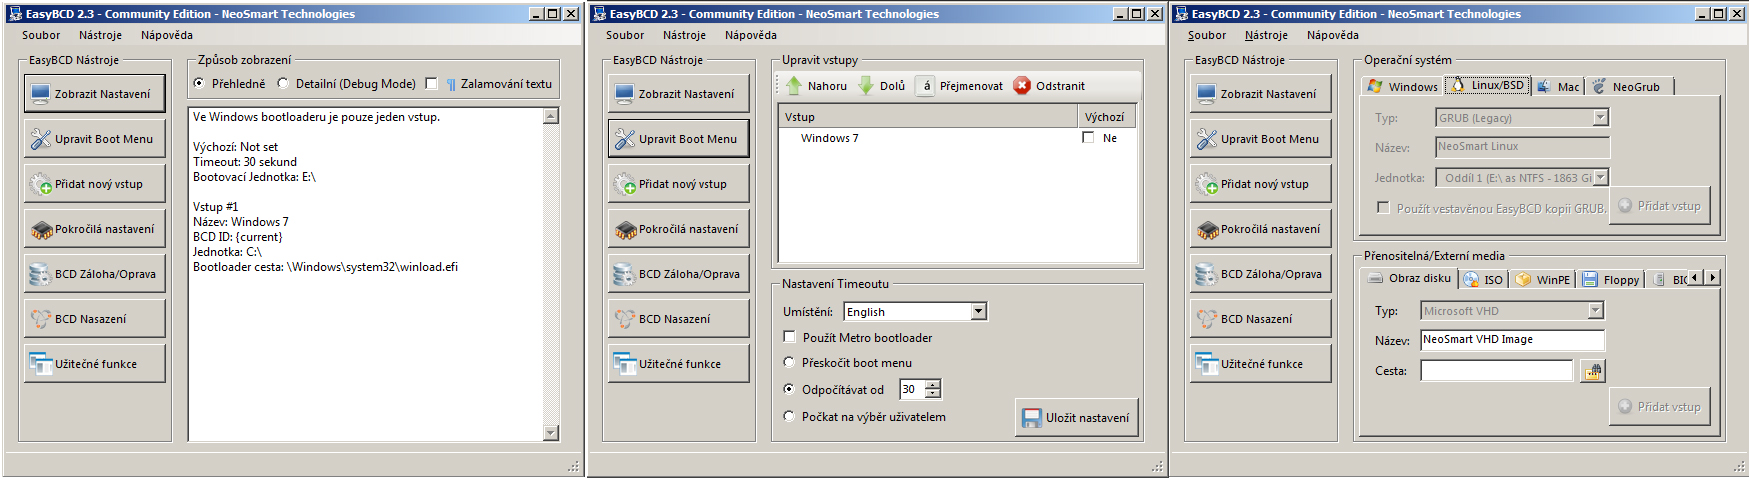Open Upravit Boot Menu in left window
1749x478 pixels.
pos(95,139)
